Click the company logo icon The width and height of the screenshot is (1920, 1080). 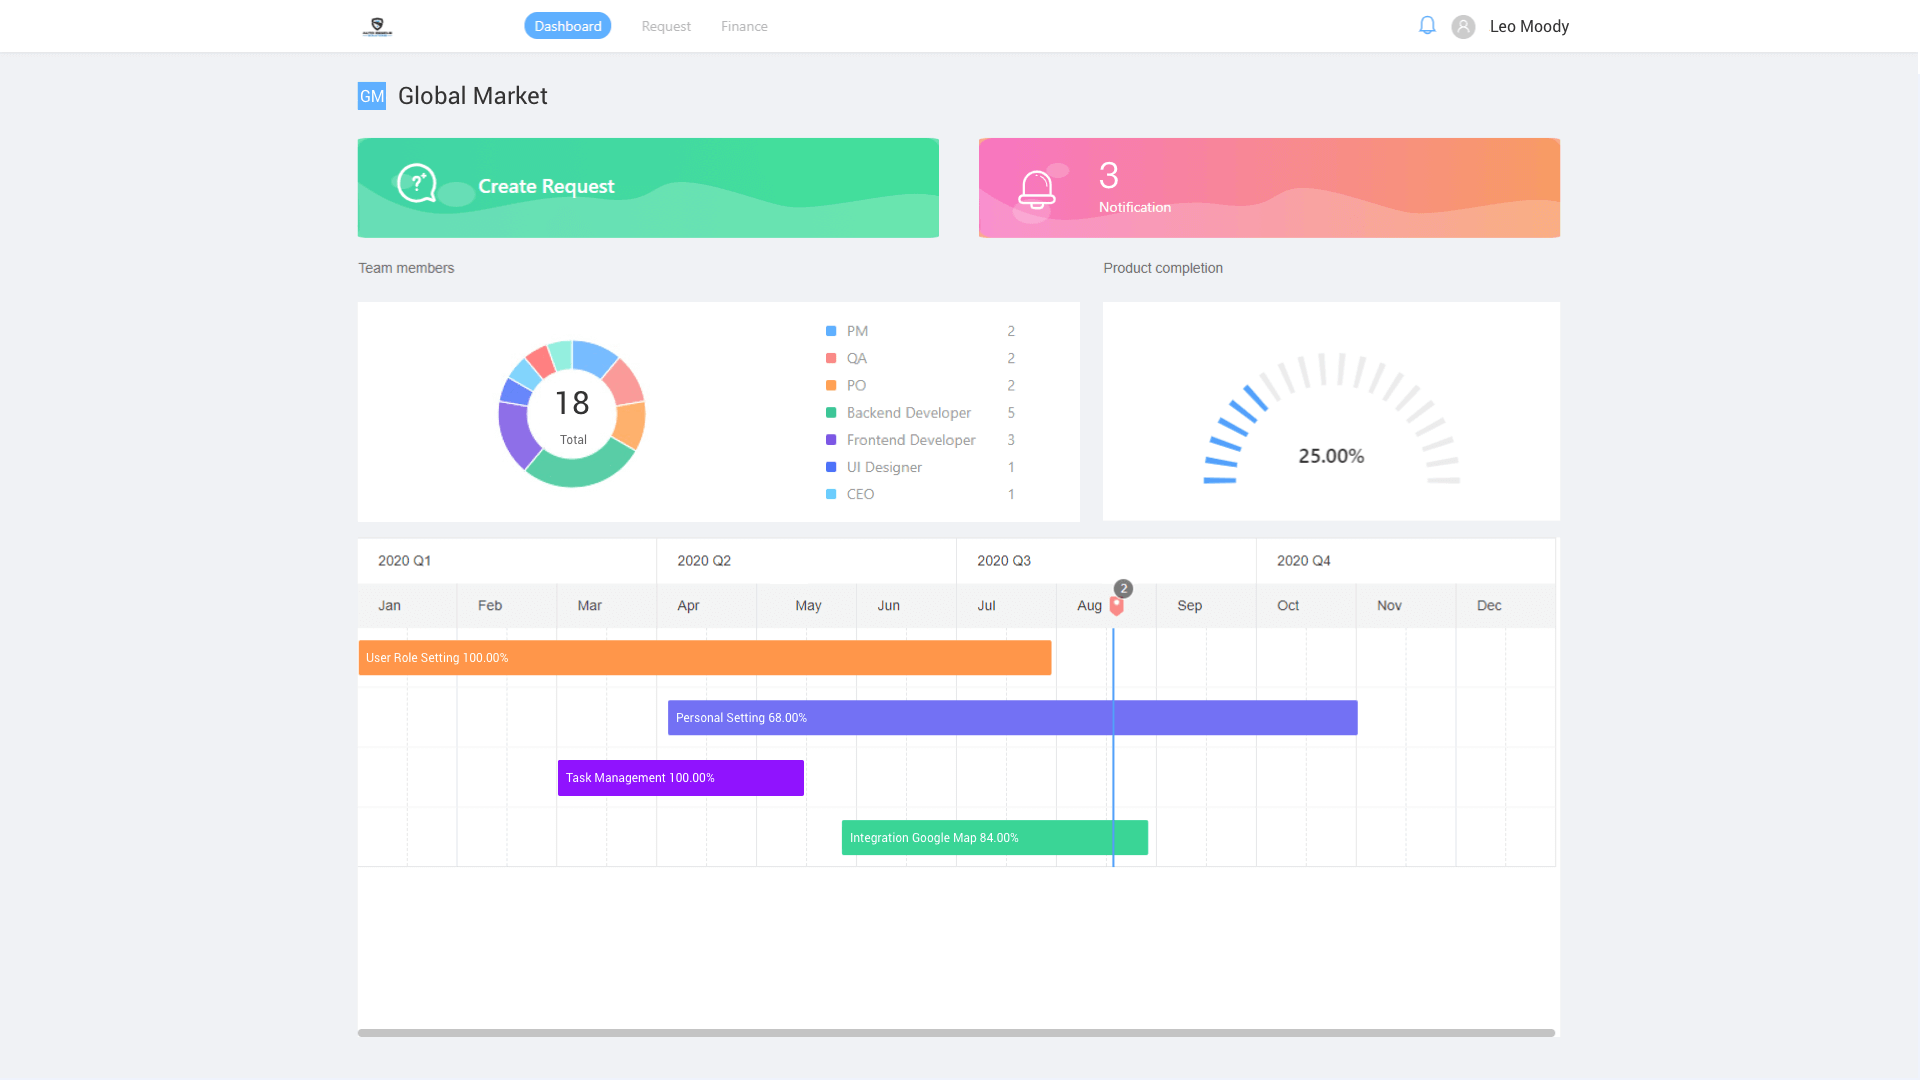click(377, 27)
